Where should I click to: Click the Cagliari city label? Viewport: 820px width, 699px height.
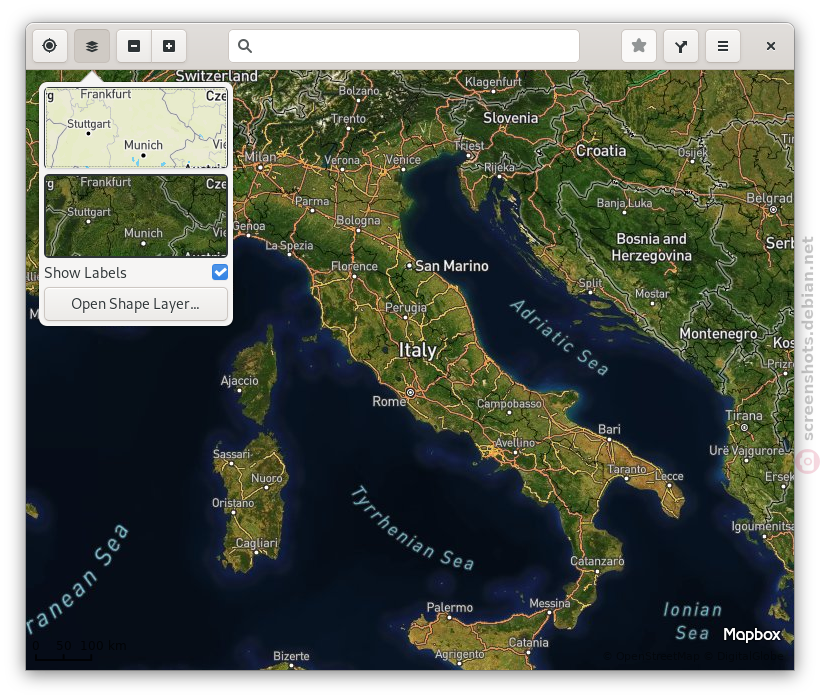[256, 543]
